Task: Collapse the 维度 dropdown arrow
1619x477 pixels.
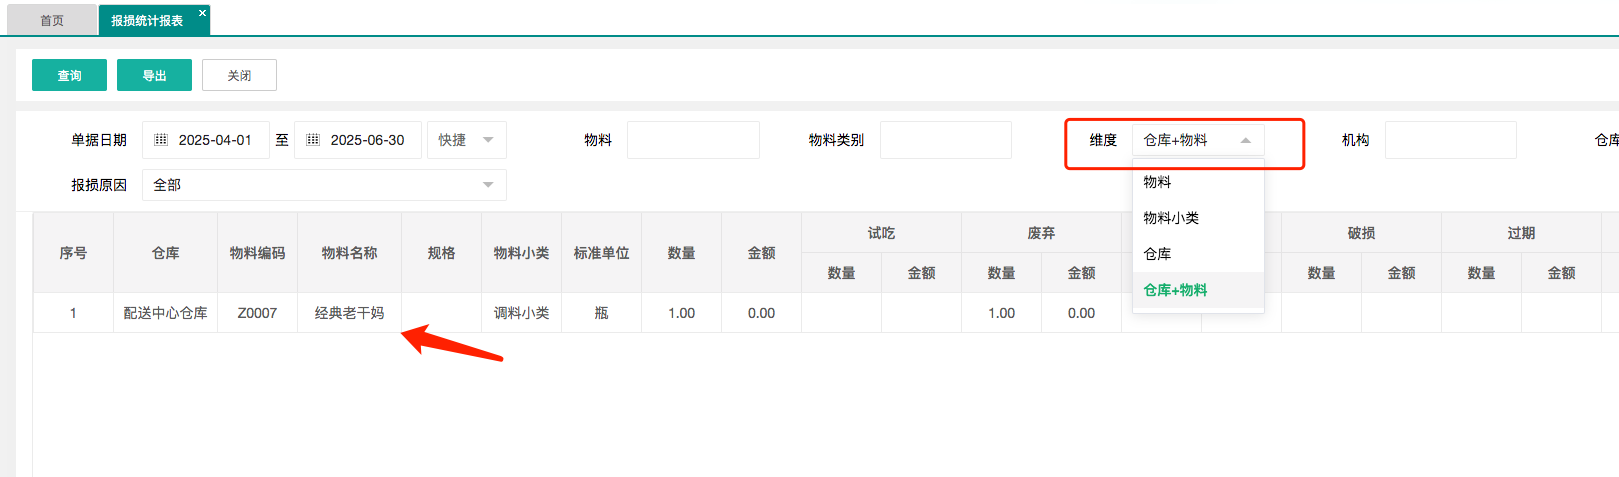Action: 1245,140
